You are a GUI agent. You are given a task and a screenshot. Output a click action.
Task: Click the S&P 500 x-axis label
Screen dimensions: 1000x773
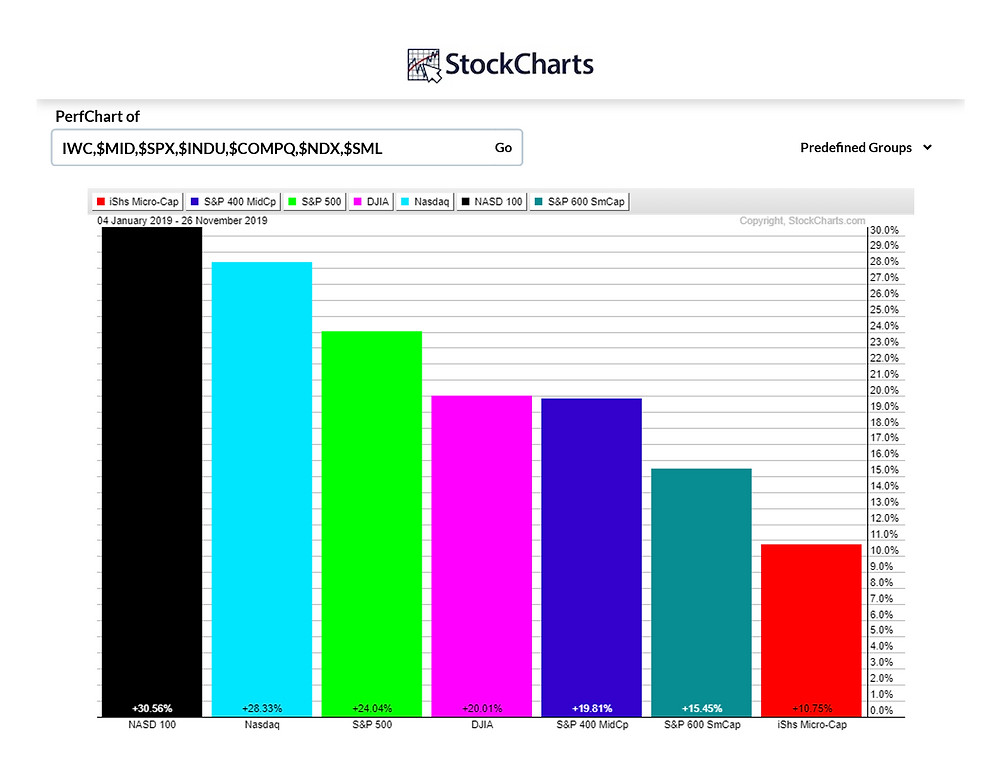click(x=372, y=725)
